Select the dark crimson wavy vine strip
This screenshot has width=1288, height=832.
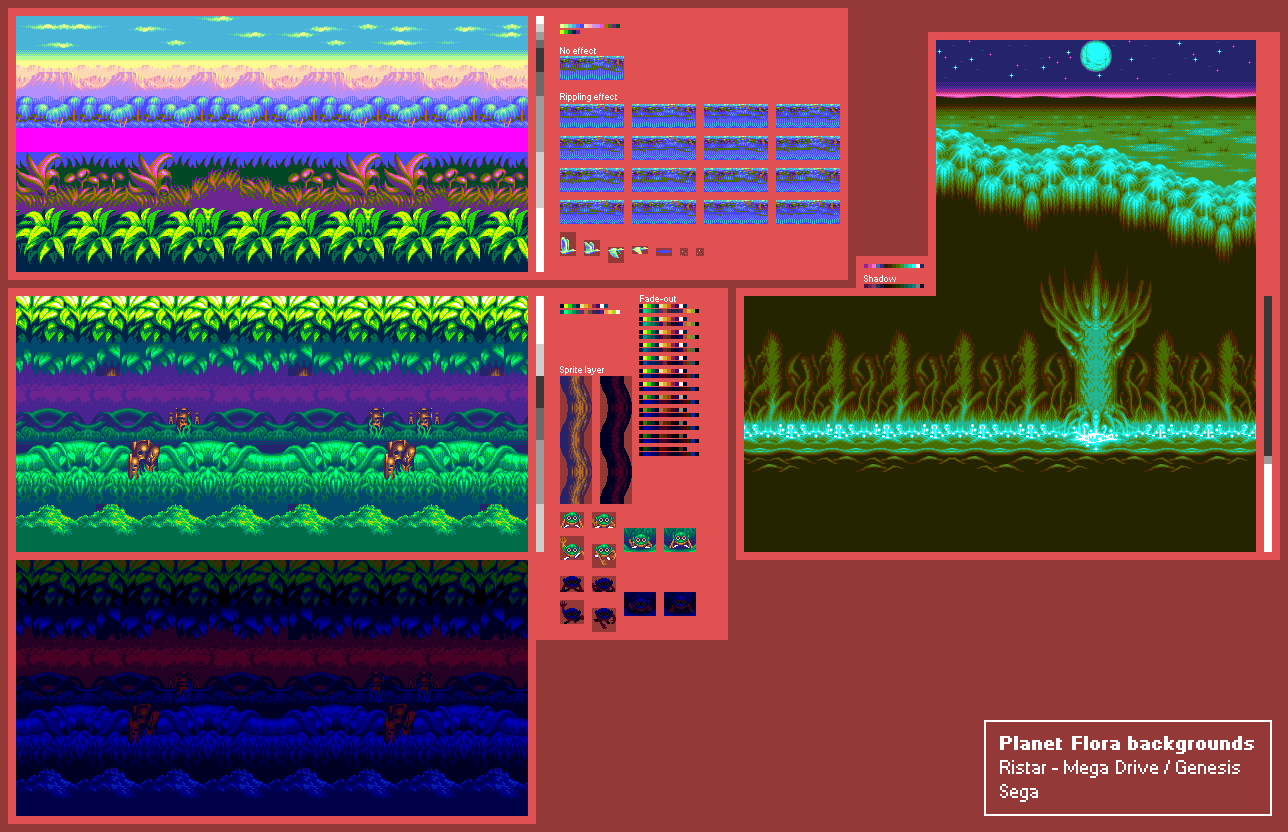coord(616,440)
